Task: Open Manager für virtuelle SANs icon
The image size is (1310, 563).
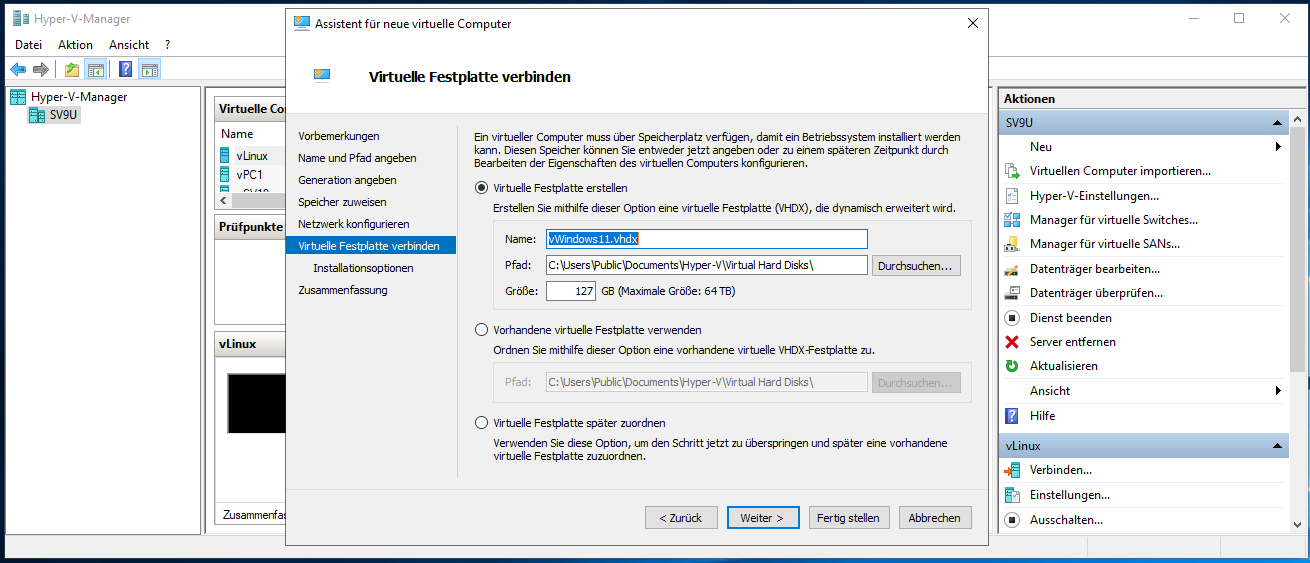Action: click(x=1011, y=244)
